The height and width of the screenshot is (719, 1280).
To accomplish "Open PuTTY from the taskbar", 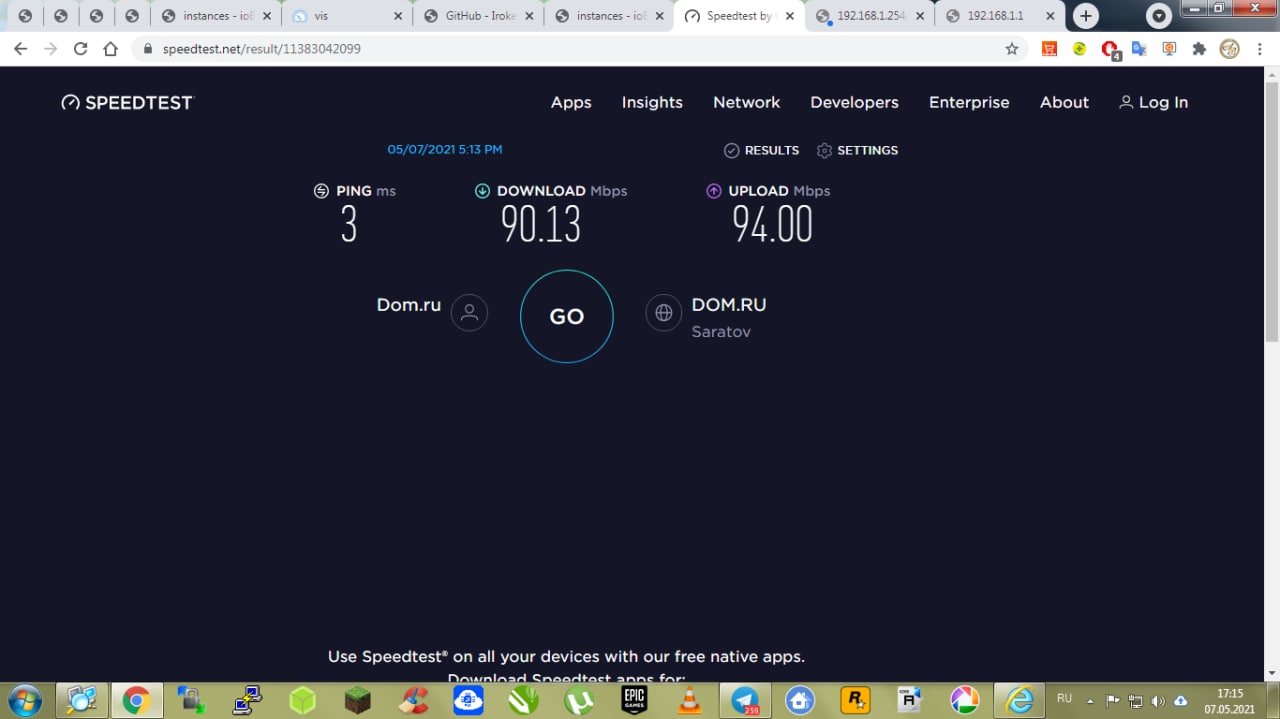I will click(x=247, y=700).
